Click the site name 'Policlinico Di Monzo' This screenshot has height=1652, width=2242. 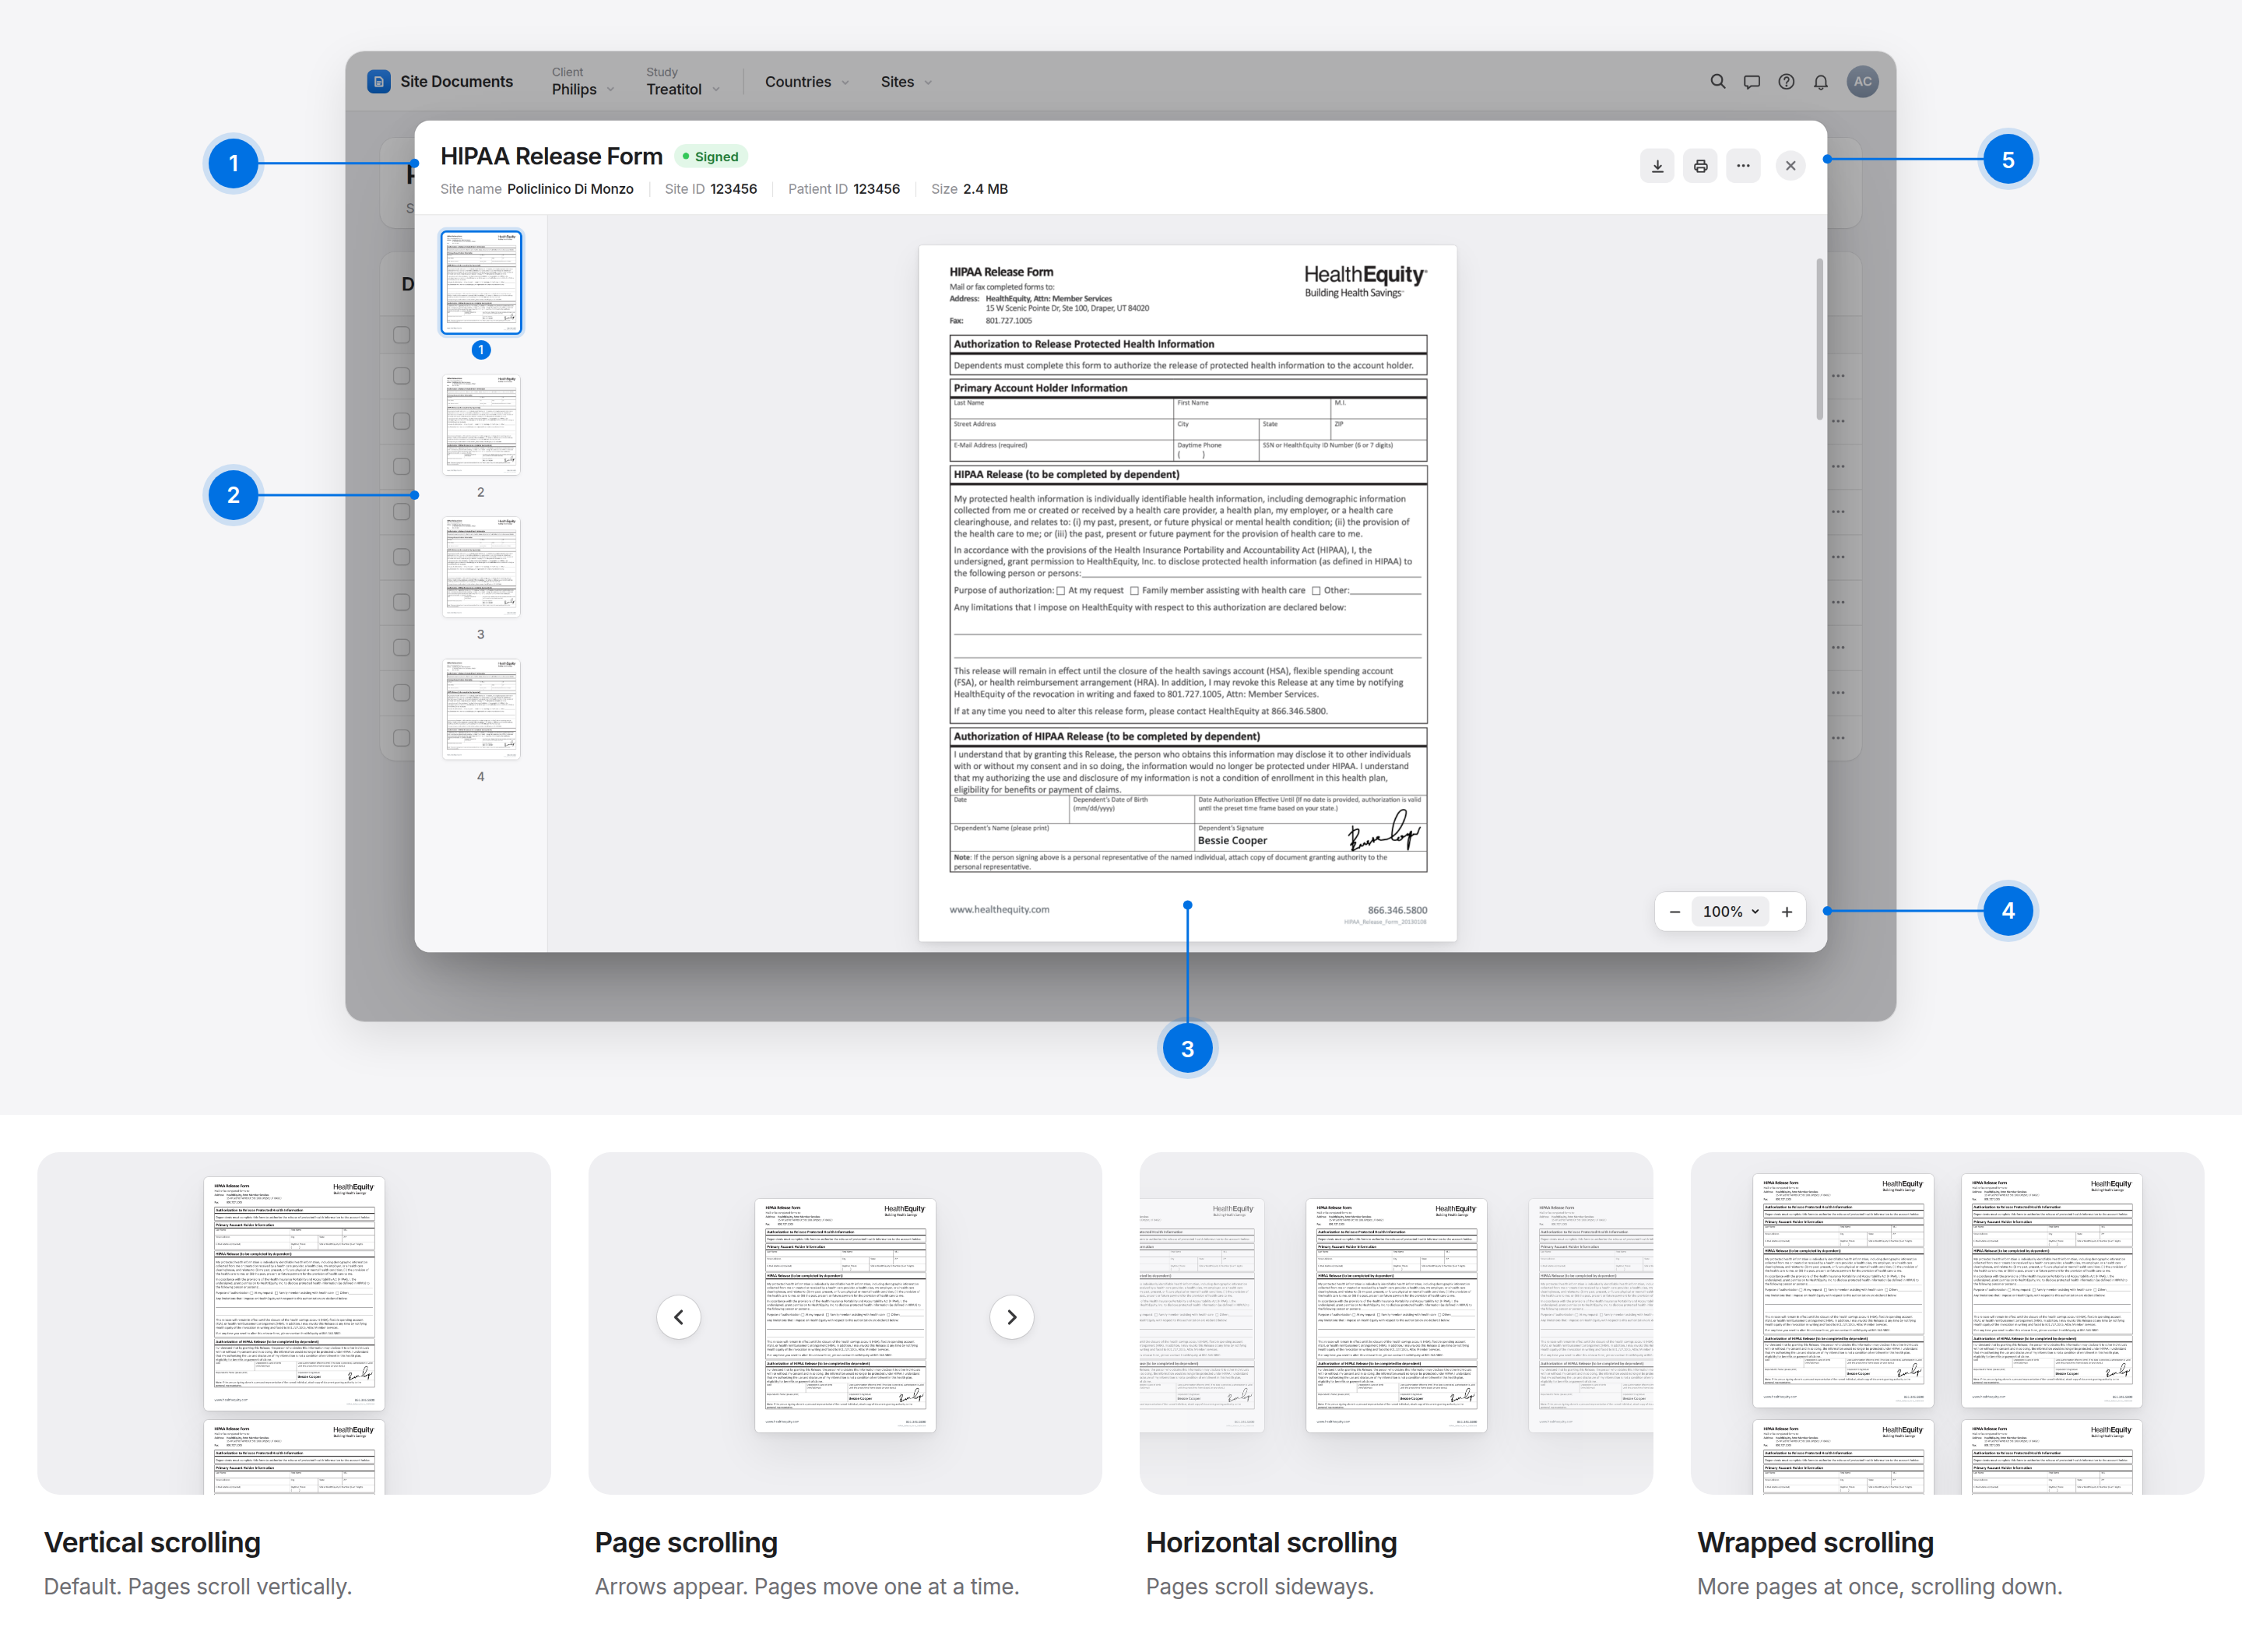570,189
